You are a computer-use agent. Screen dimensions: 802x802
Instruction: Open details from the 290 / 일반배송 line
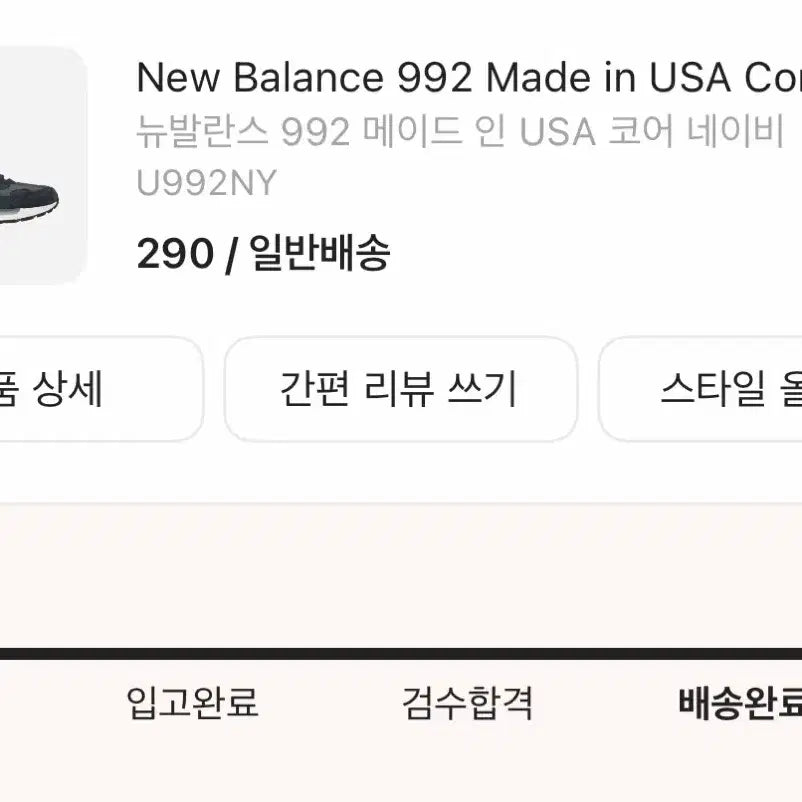coord(265,254)
